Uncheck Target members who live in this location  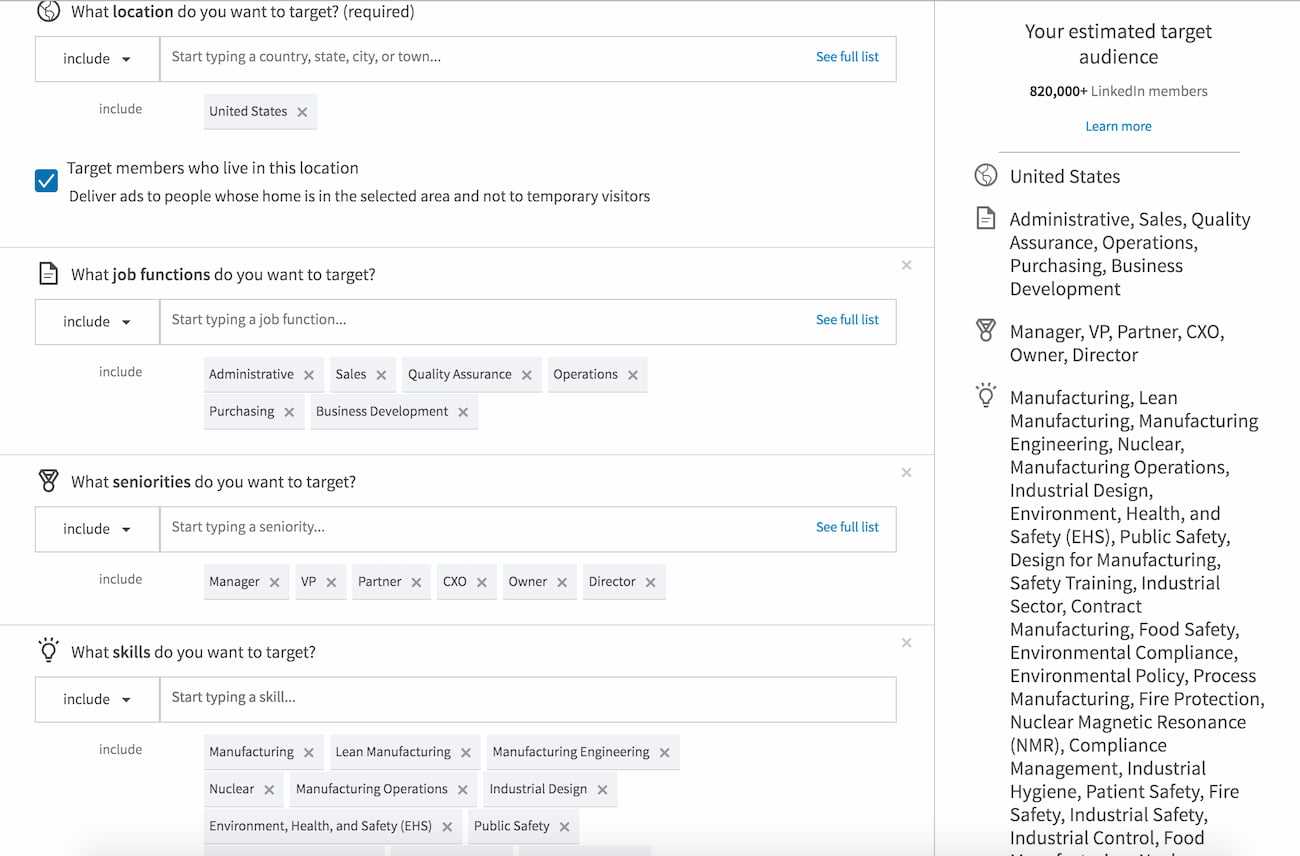click(x=46, y=181)
